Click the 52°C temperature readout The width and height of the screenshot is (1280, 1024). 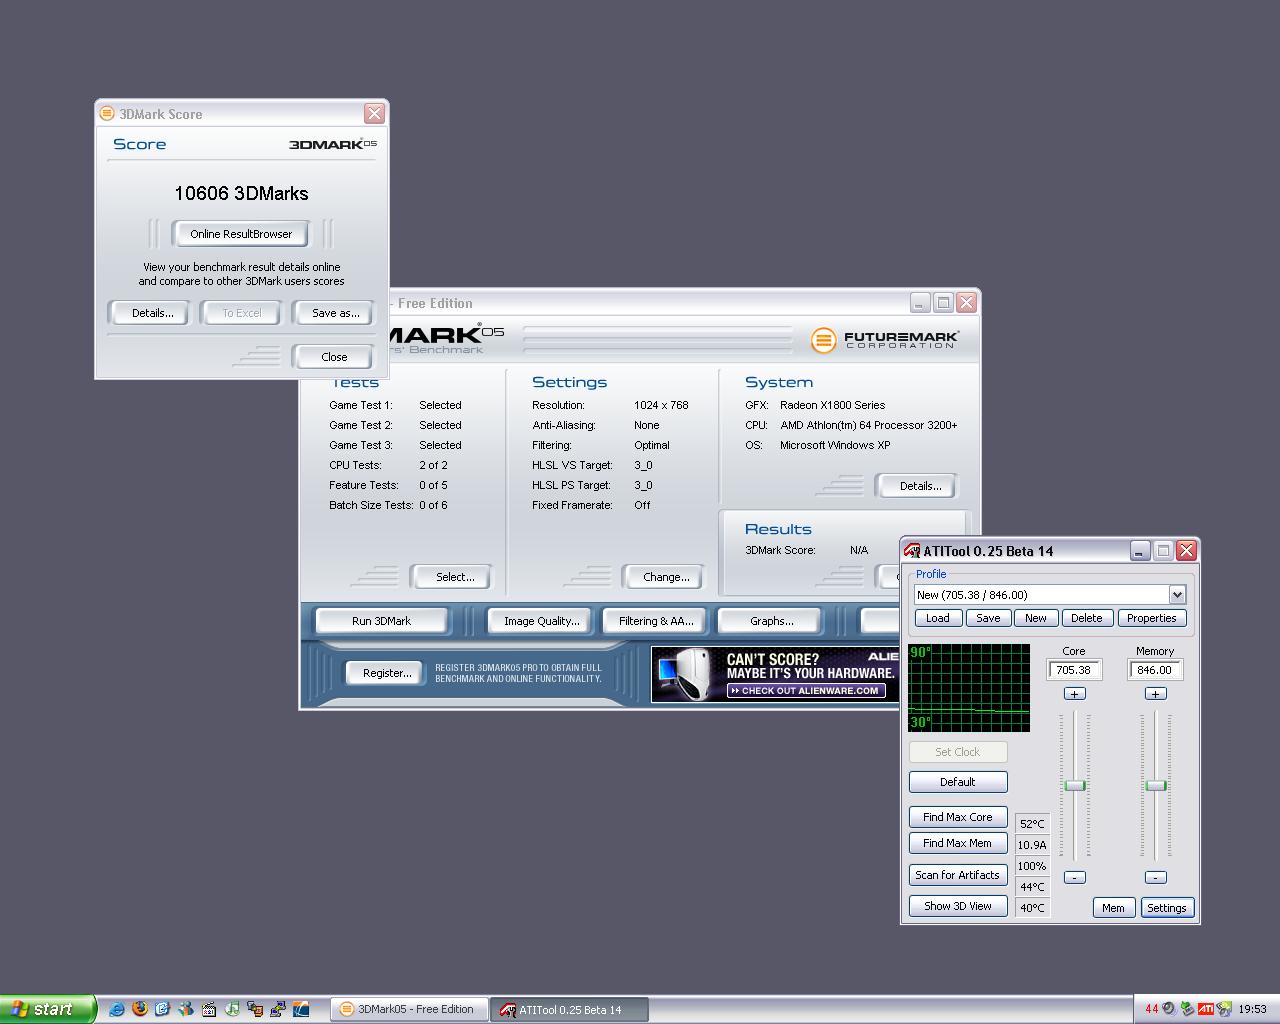tap(1032, 824)
